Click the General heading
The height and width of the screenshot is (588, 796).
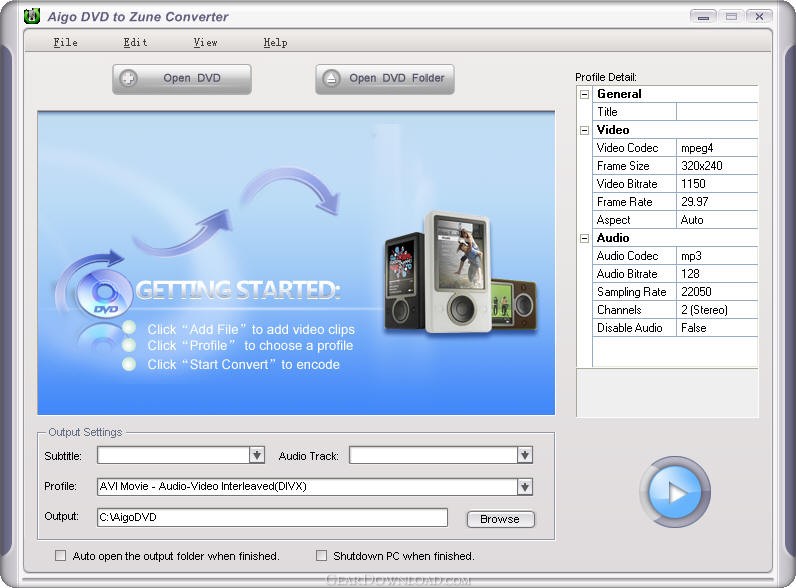[619, 94]
